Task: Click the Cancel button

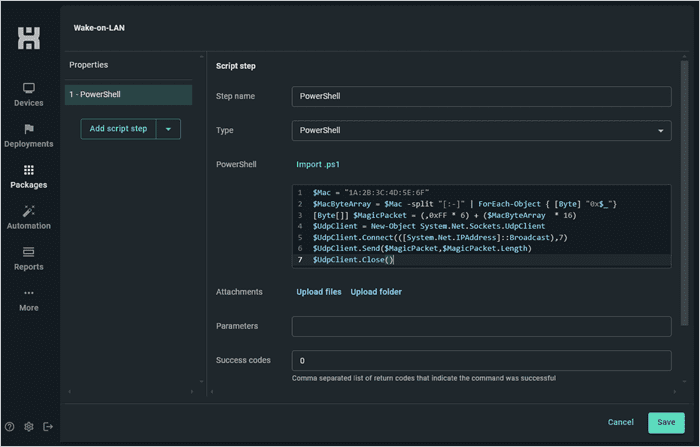Action: pos(621,422)
